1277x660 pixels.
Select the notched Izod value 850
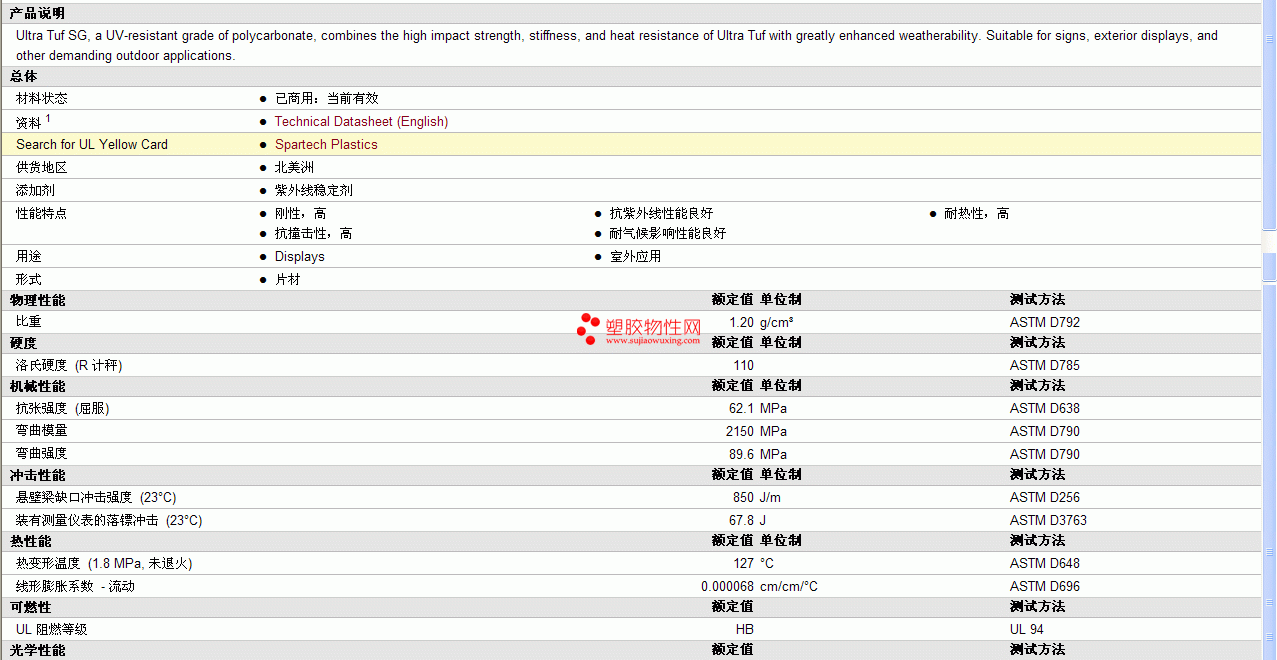(x=744, y=497)
